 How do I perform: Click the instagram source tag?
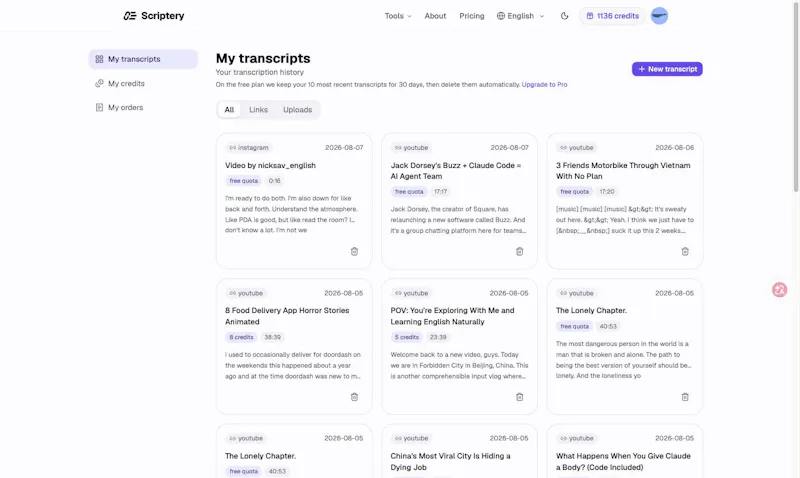(248, 147)
